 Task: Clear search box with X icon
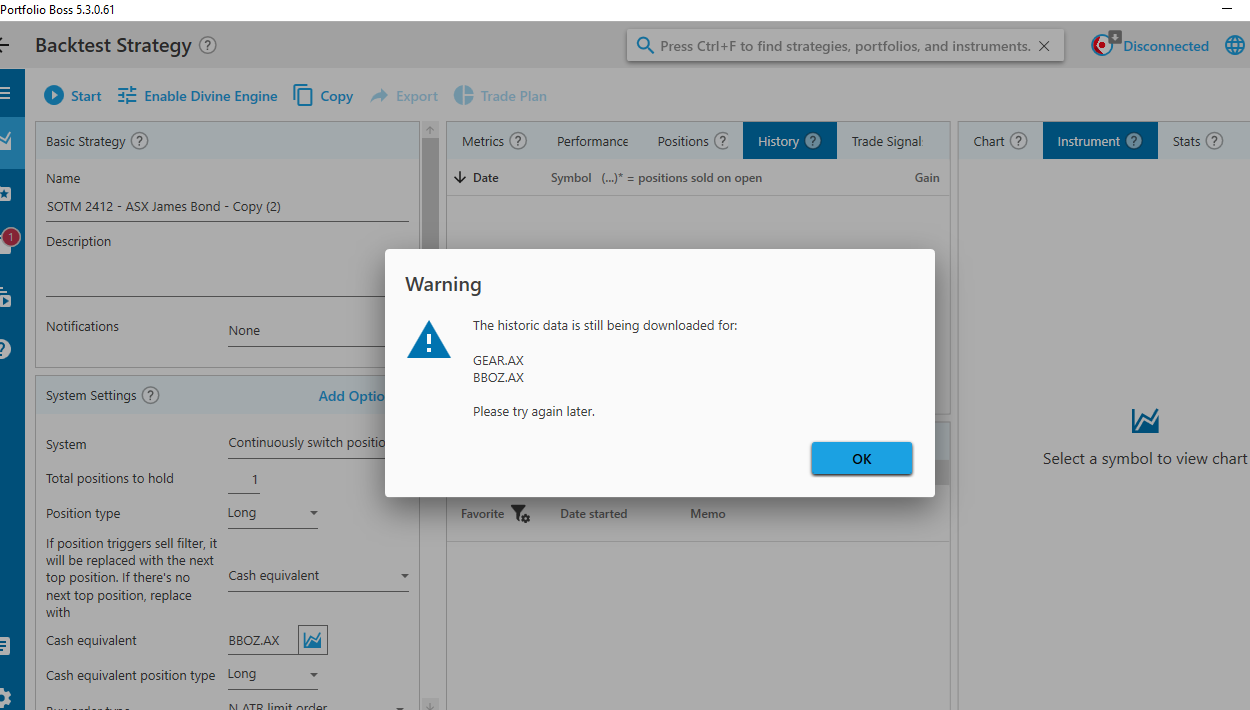tap(1044, 46)
